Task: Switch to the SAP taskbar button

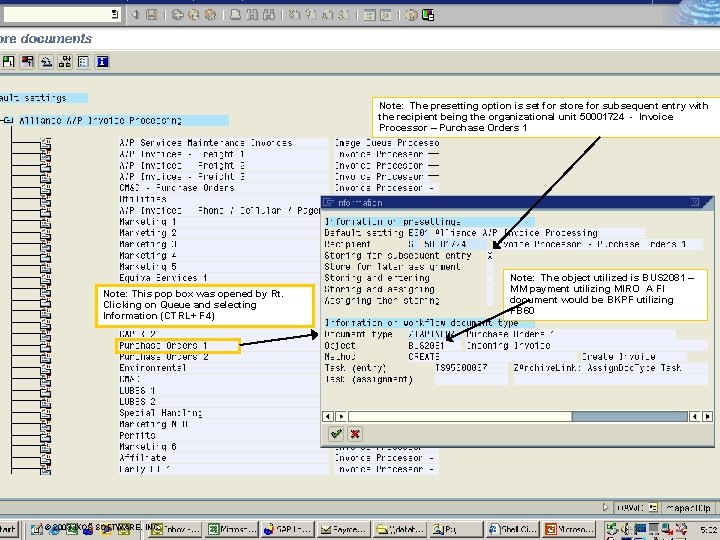Action: [288, 529]
